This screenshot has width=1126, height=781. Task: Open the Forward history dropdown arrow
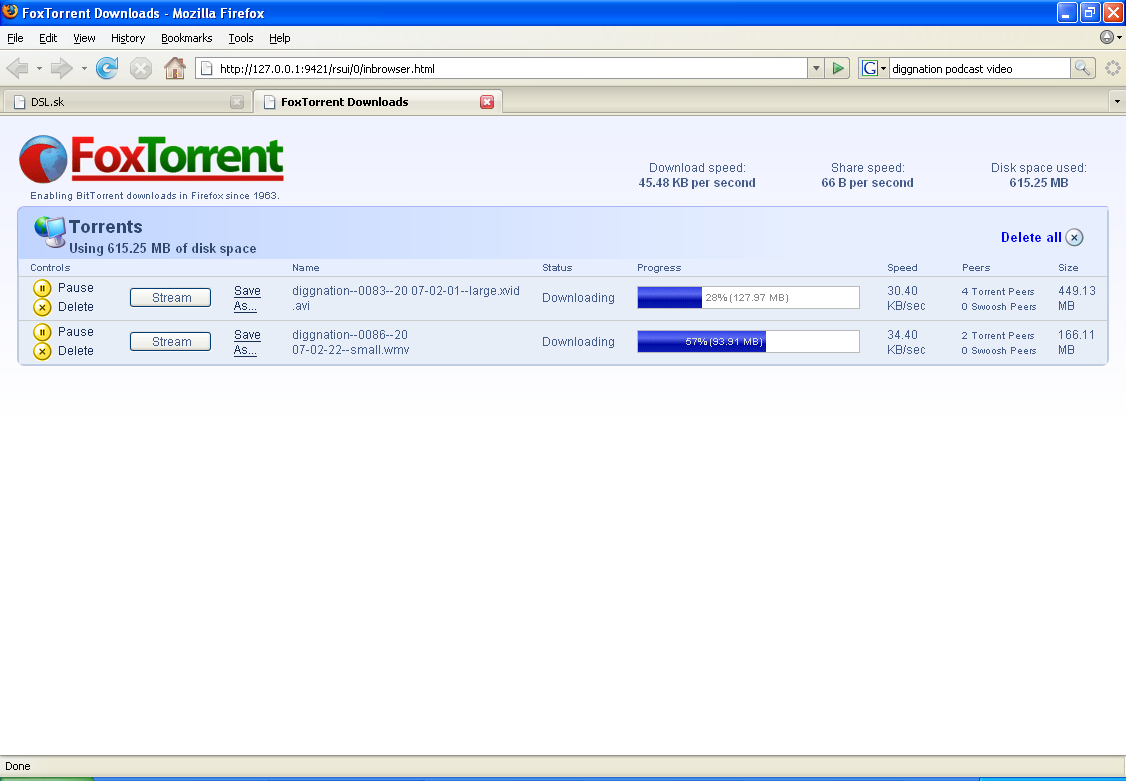[84, 69]
